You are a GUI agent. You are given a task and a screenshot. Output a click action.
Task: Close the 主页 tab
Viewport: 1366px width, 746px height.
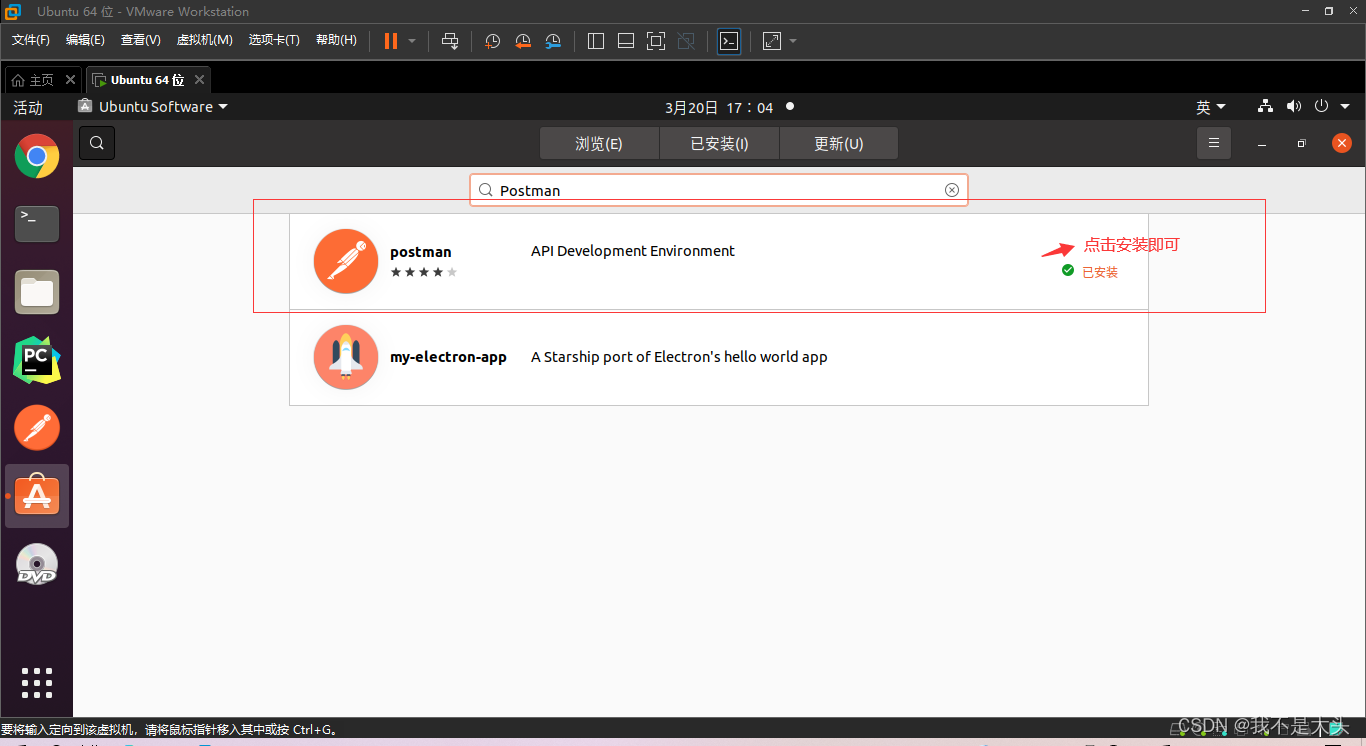click(70, 80)
